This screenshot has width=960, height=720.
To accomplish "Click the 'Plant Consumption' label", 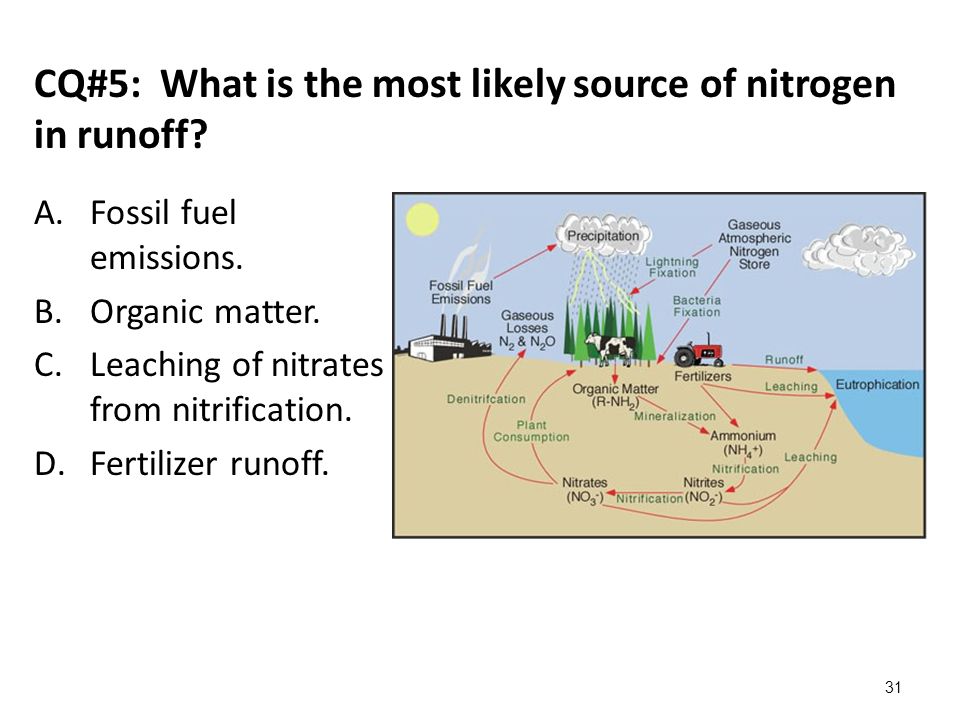I will (x=531, y=431).
